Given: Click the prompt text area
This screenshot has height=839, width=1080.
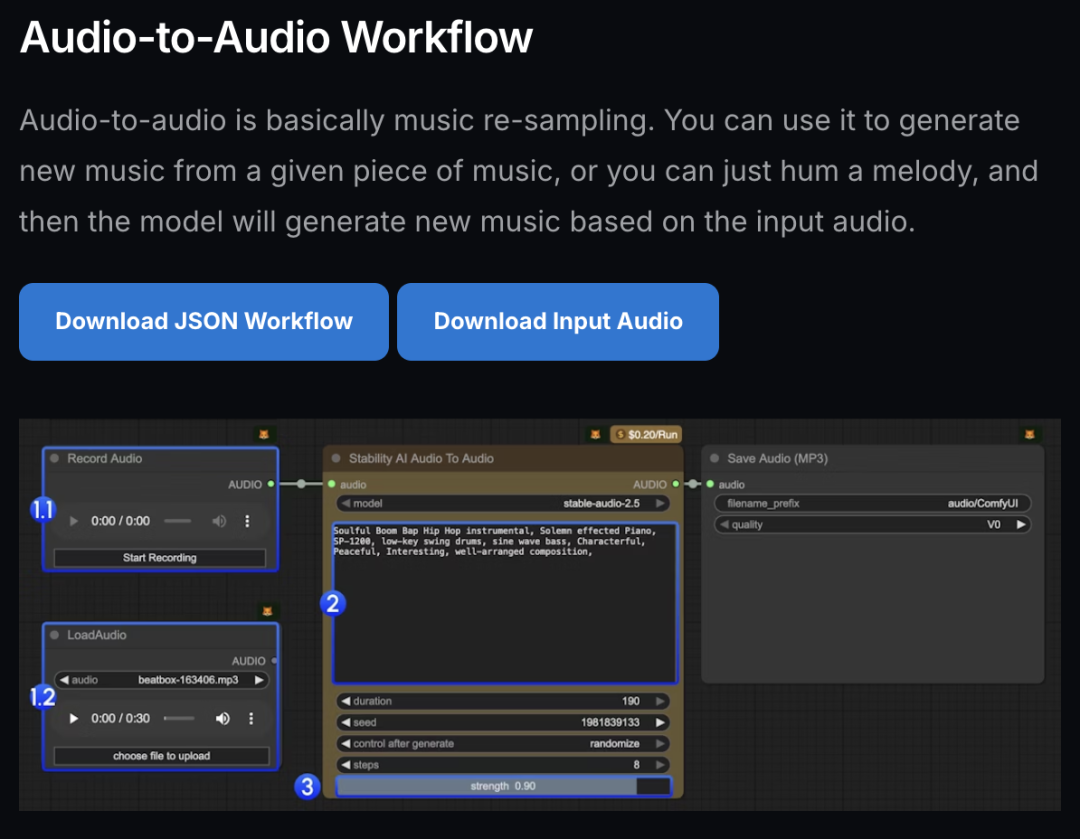Looking at the screenshot, I should 505,603.
